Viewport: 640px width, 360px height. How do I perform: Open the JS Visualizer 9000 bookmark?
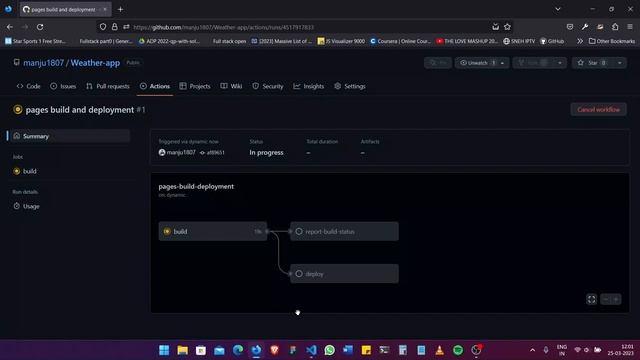pyautogui.click(x=341, y=41)
